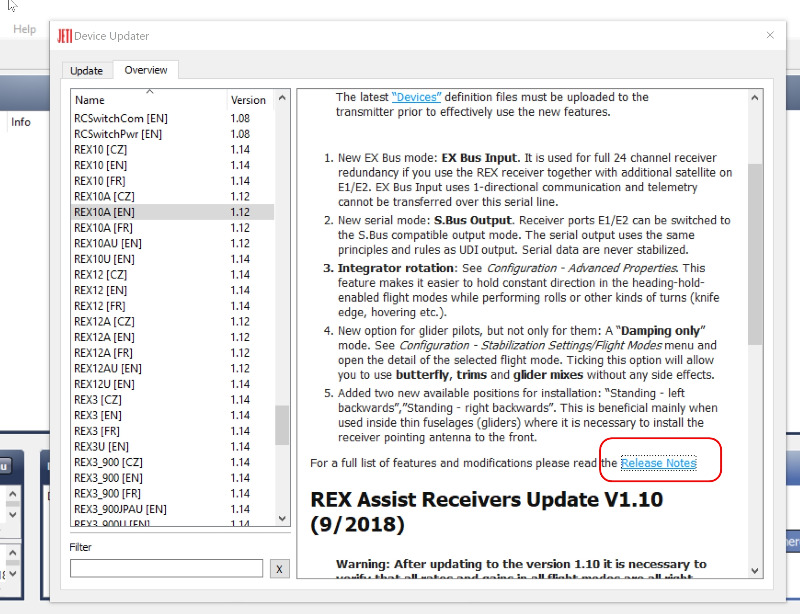Image resolution: width=800 pixels, height=614 pixels.
Task: Switch to the Update tab
Action: click(86, 70)
